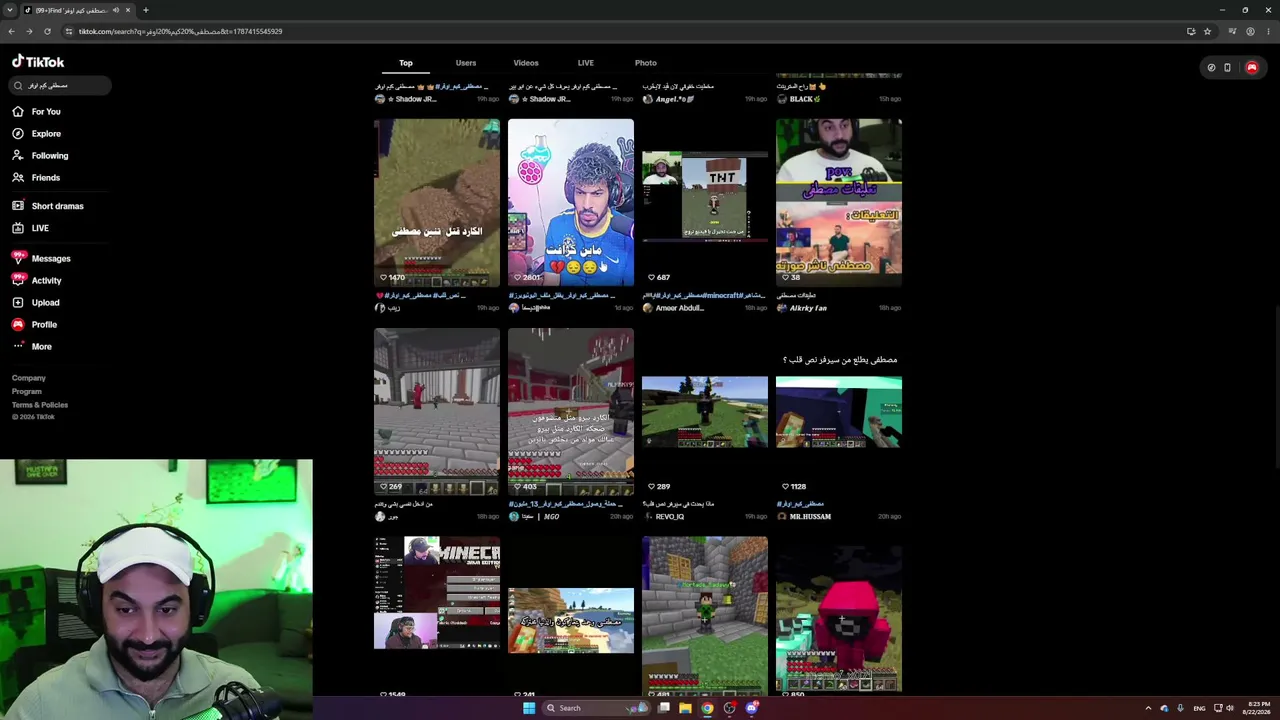Viewport: 1280px width, 720px height.
Task: Open the TikTok home logo
Action: click(x=38, y=62)
